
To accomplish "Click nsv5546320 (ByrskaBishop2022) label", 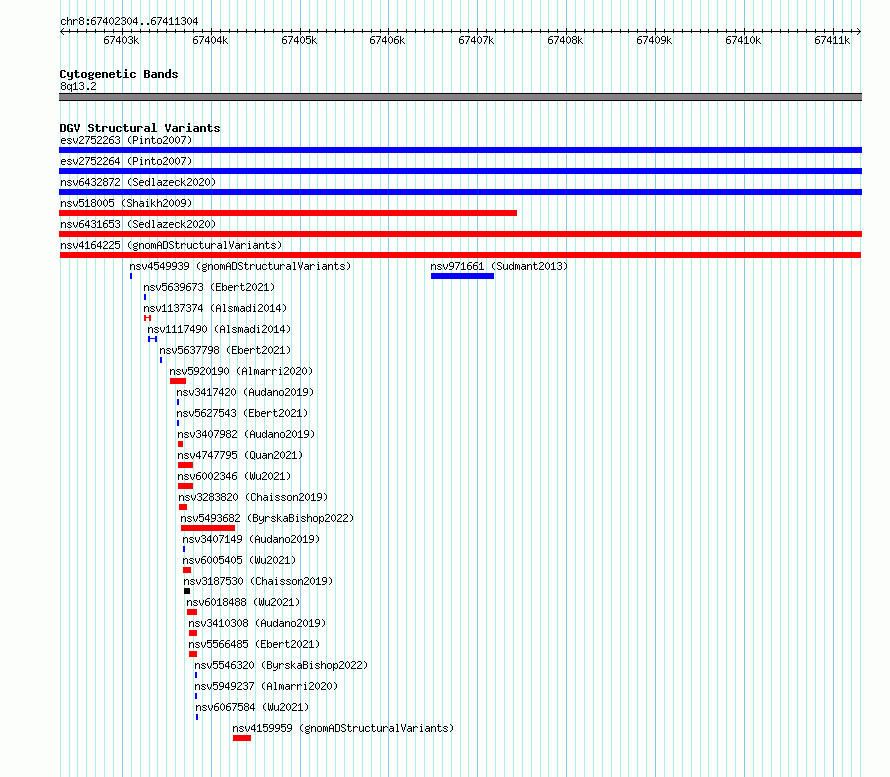I will (281, 665).
